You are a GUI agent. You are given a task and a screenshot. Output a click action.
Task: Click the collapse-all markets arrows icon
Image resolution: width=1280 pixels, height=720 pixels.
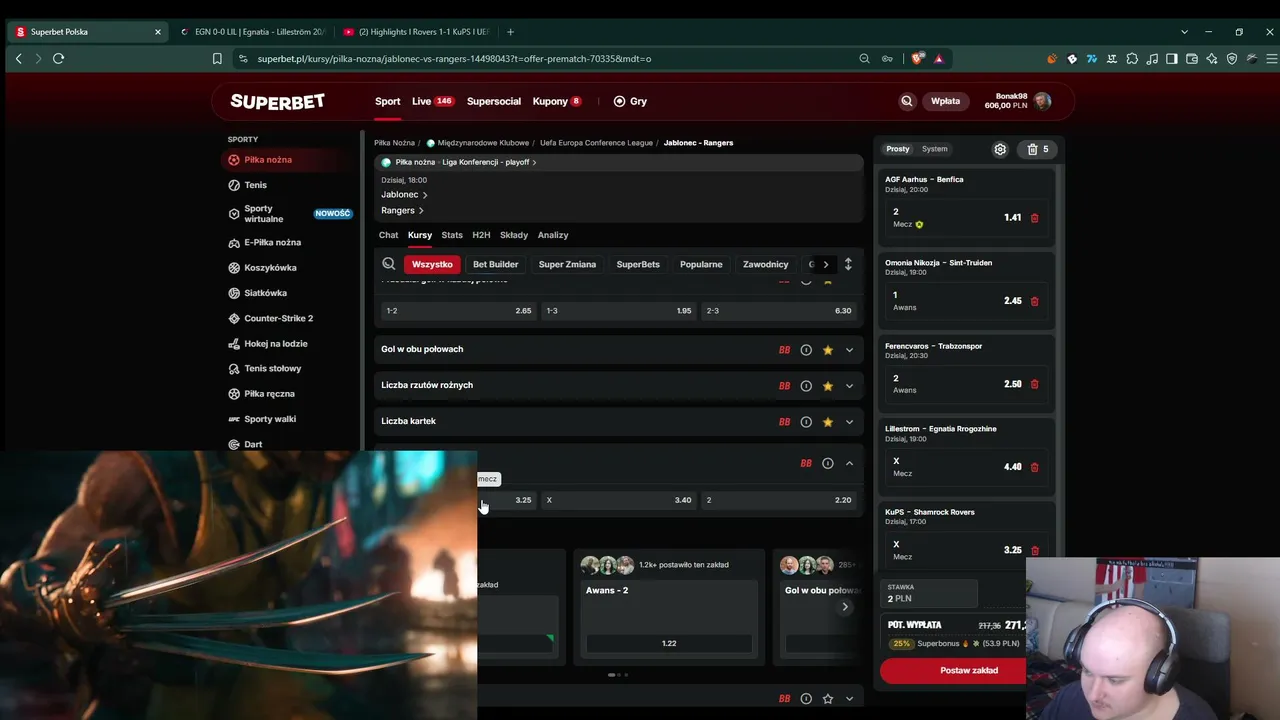pos(848,264)
